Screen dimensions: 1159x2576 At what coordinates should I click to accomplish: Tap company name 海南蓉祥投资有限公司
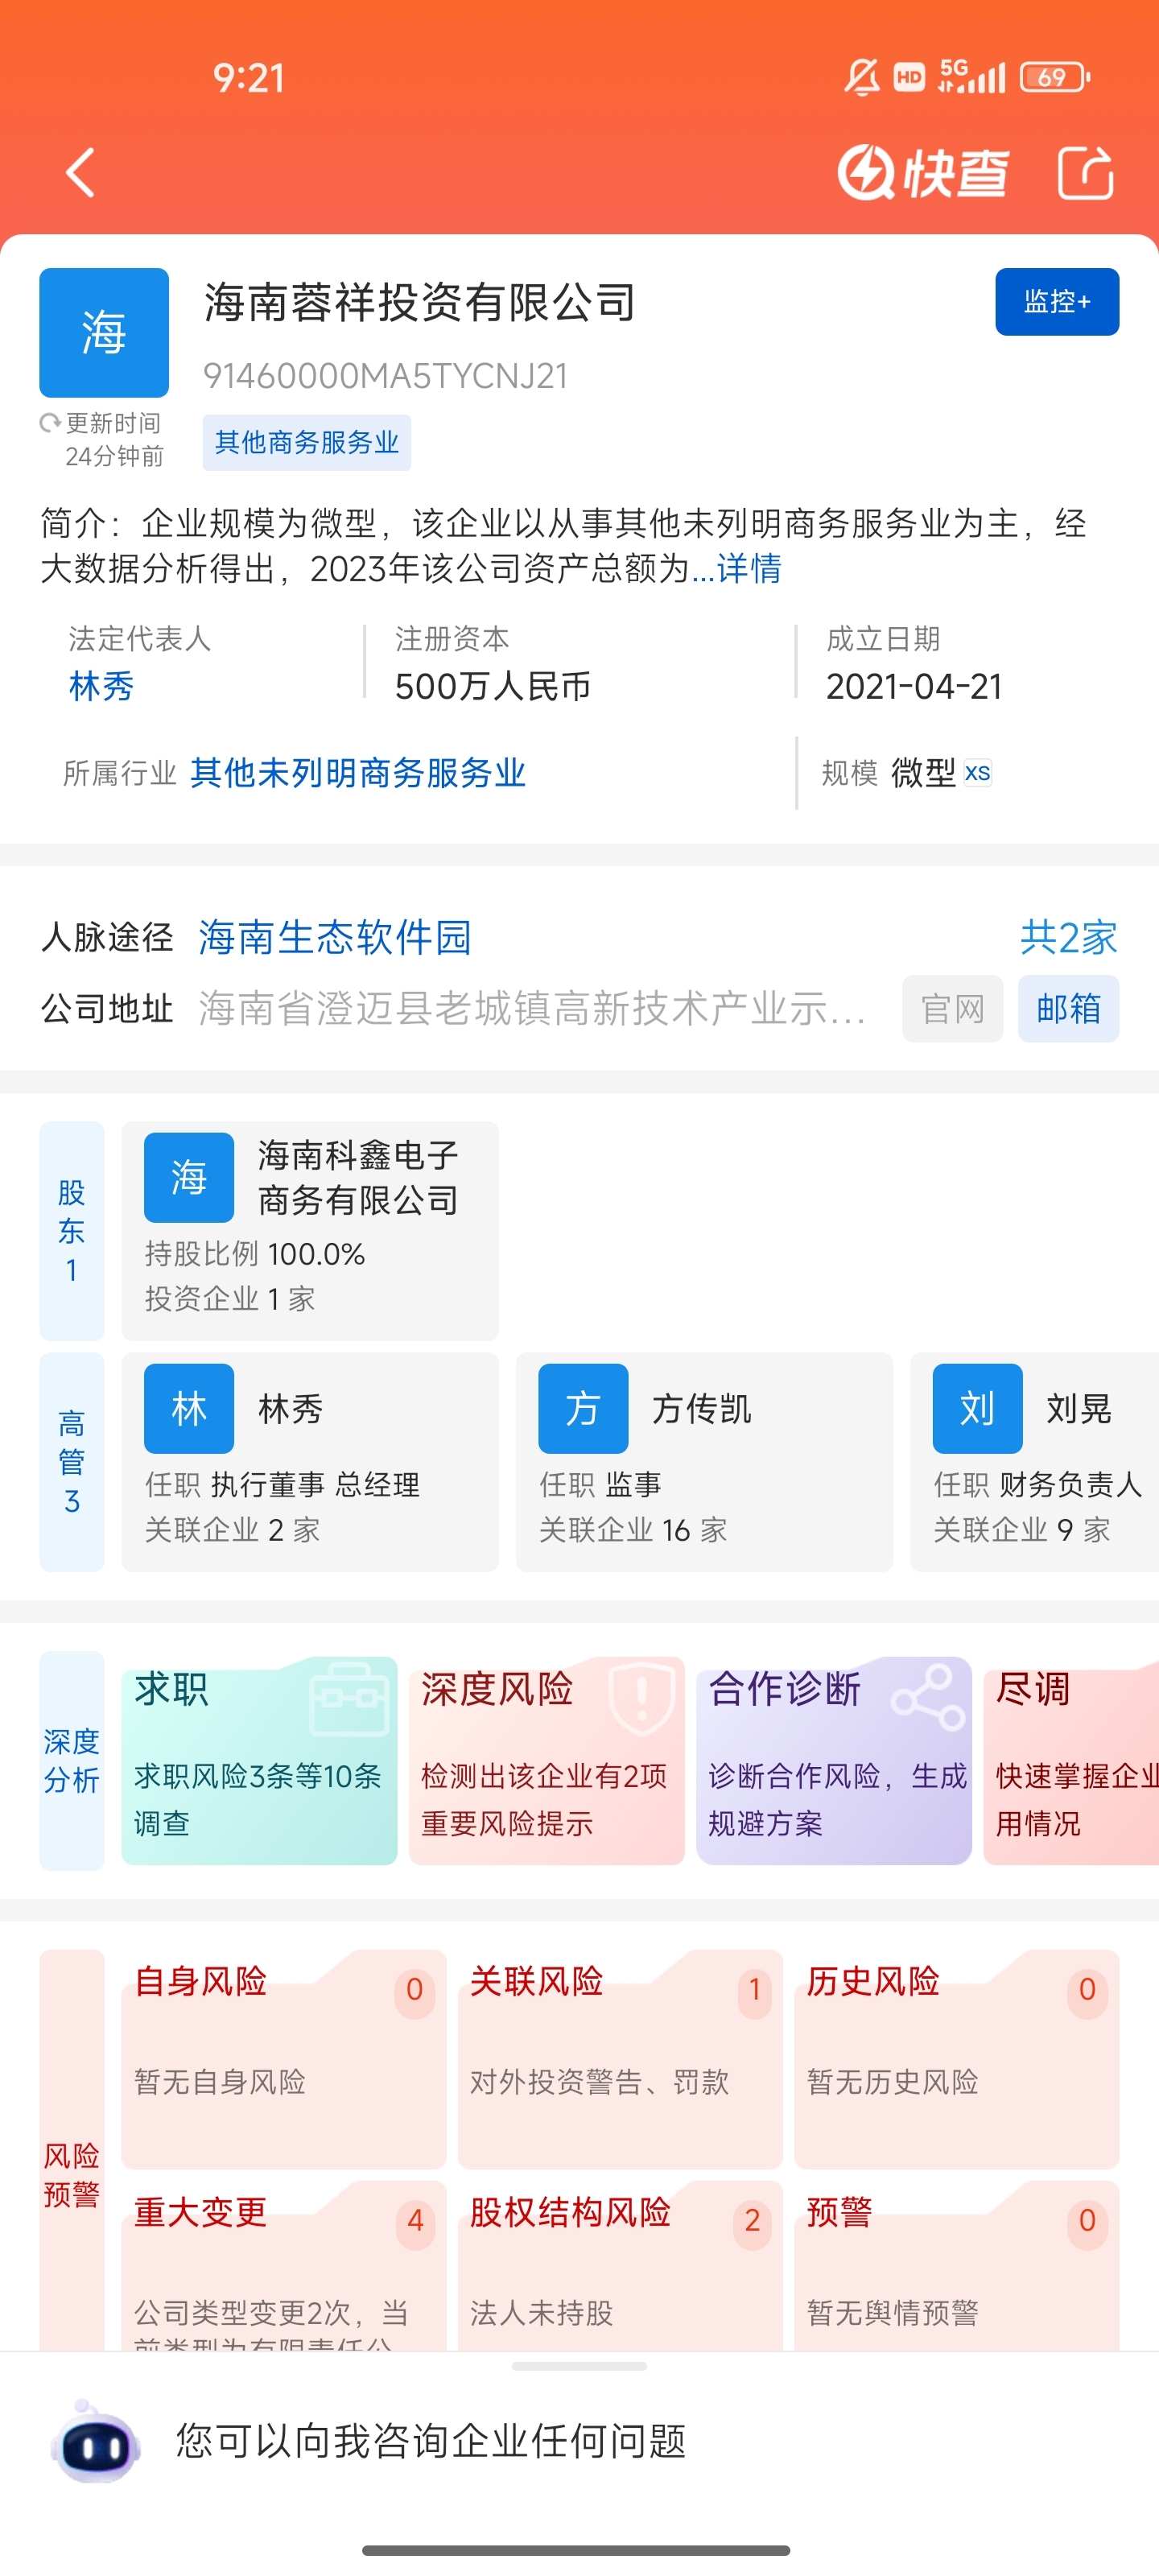(420, 302)
